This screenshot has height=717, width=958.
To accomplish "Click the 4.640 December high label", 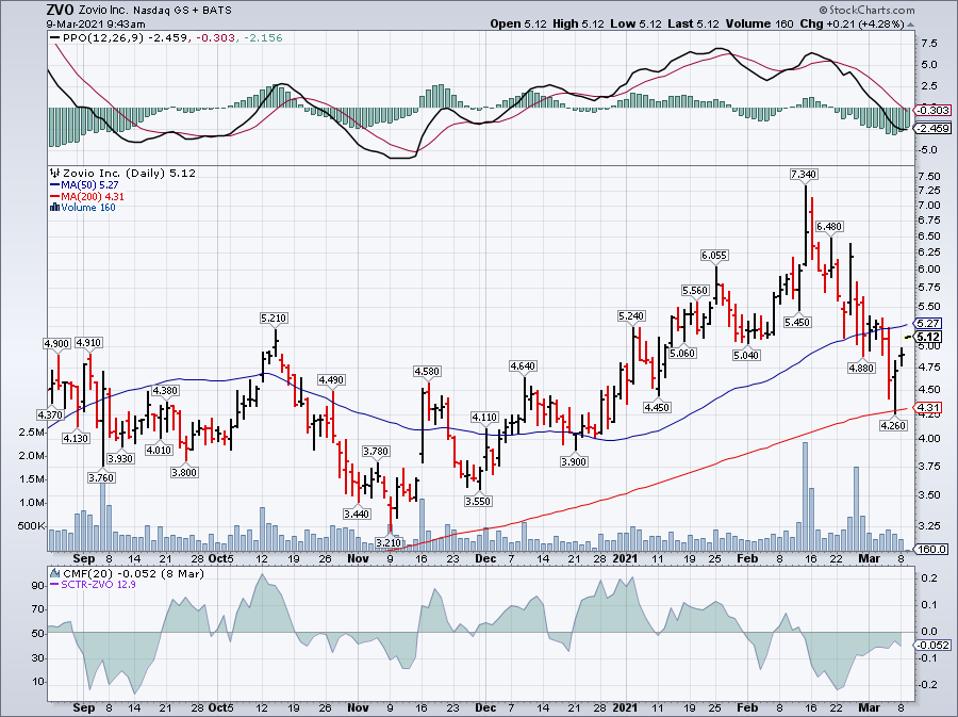I will [522, 366].
